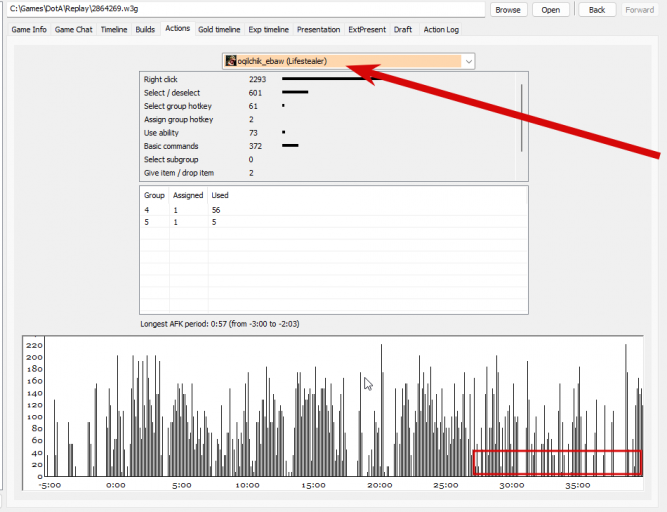Open the Timeline tab
This screenshot has width=667, height=512.
coord(114,29)
